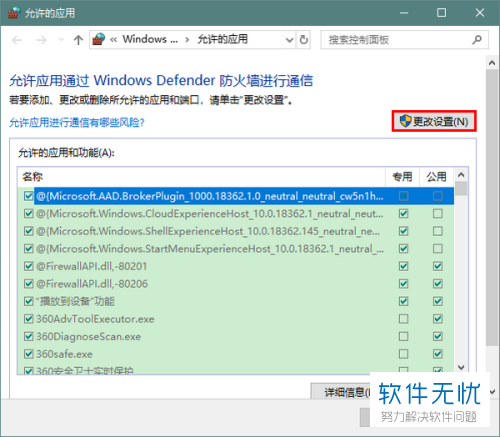Select the StartMenuExperienceHost row
500x437 pixels.
pyautogui.click(x=236, y=249)
